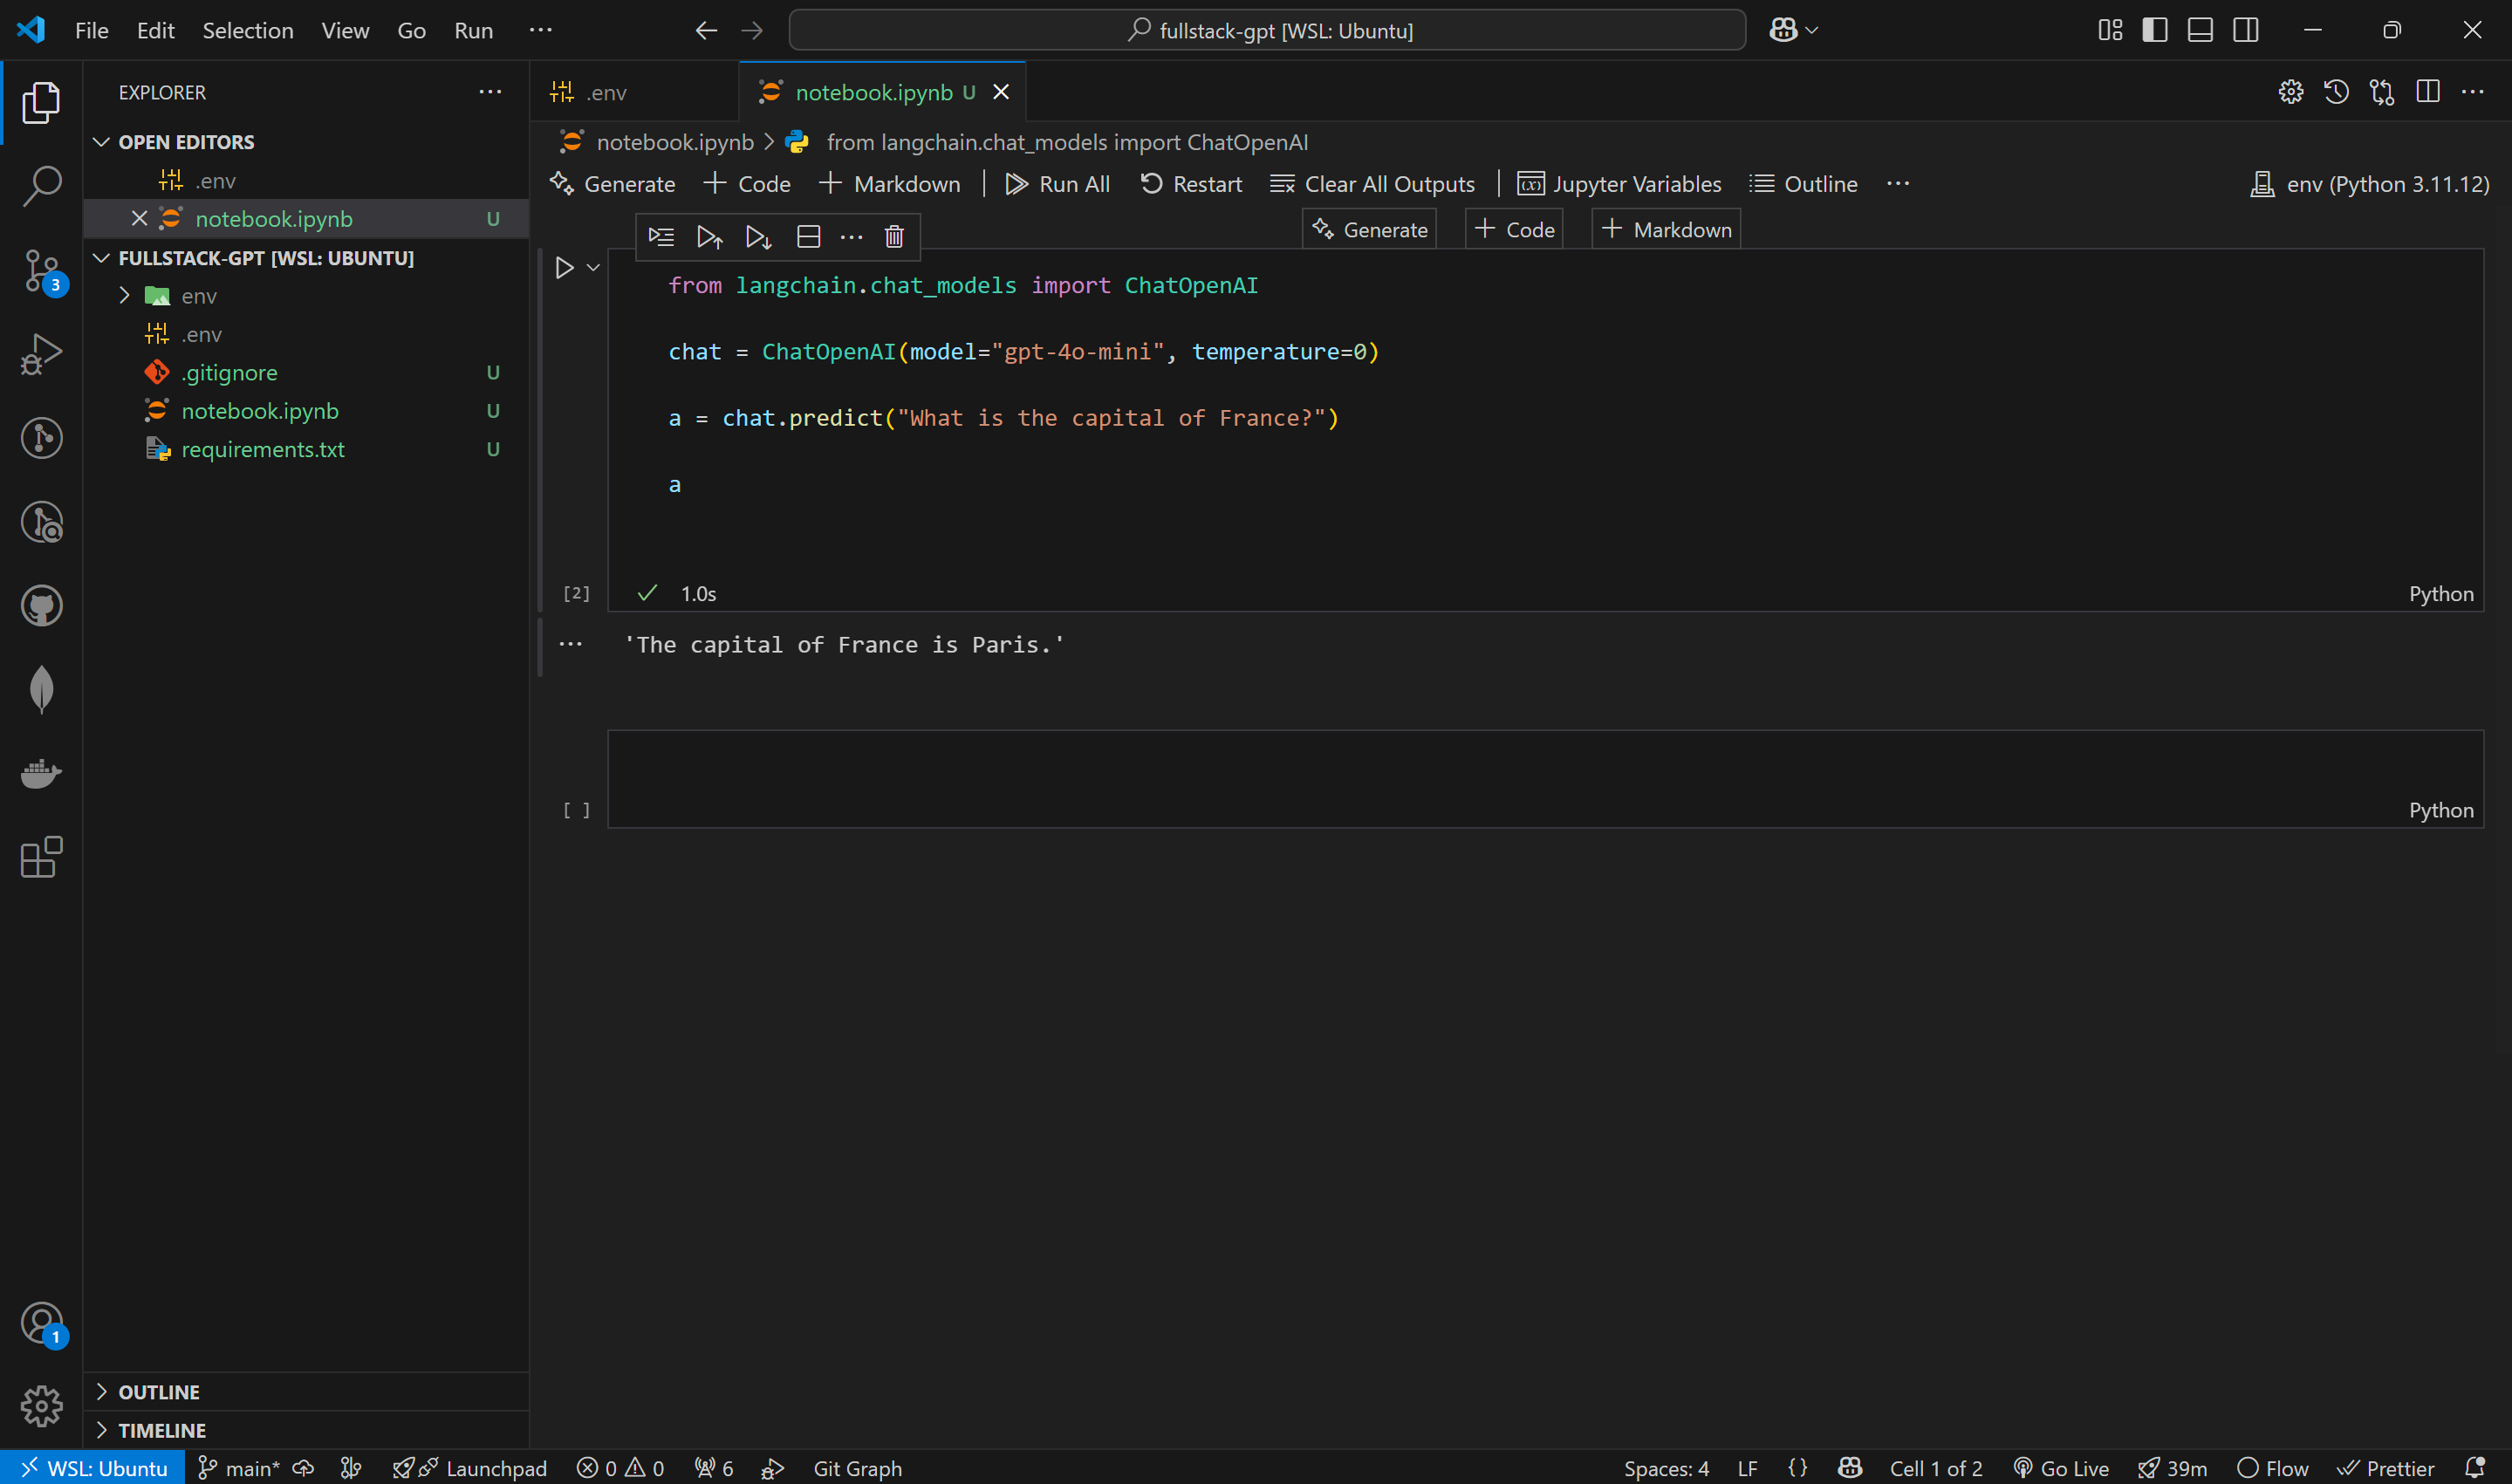Viewport: 2512px width, 1484px height.
Task: Delete the cell with trash icon
Action: (x=894, y=237)
